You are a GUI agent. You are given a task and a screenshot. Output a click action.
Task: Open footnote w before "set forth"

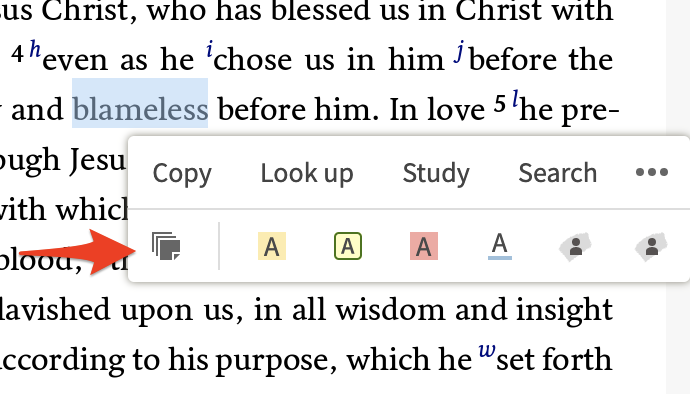tap(487, 350)
